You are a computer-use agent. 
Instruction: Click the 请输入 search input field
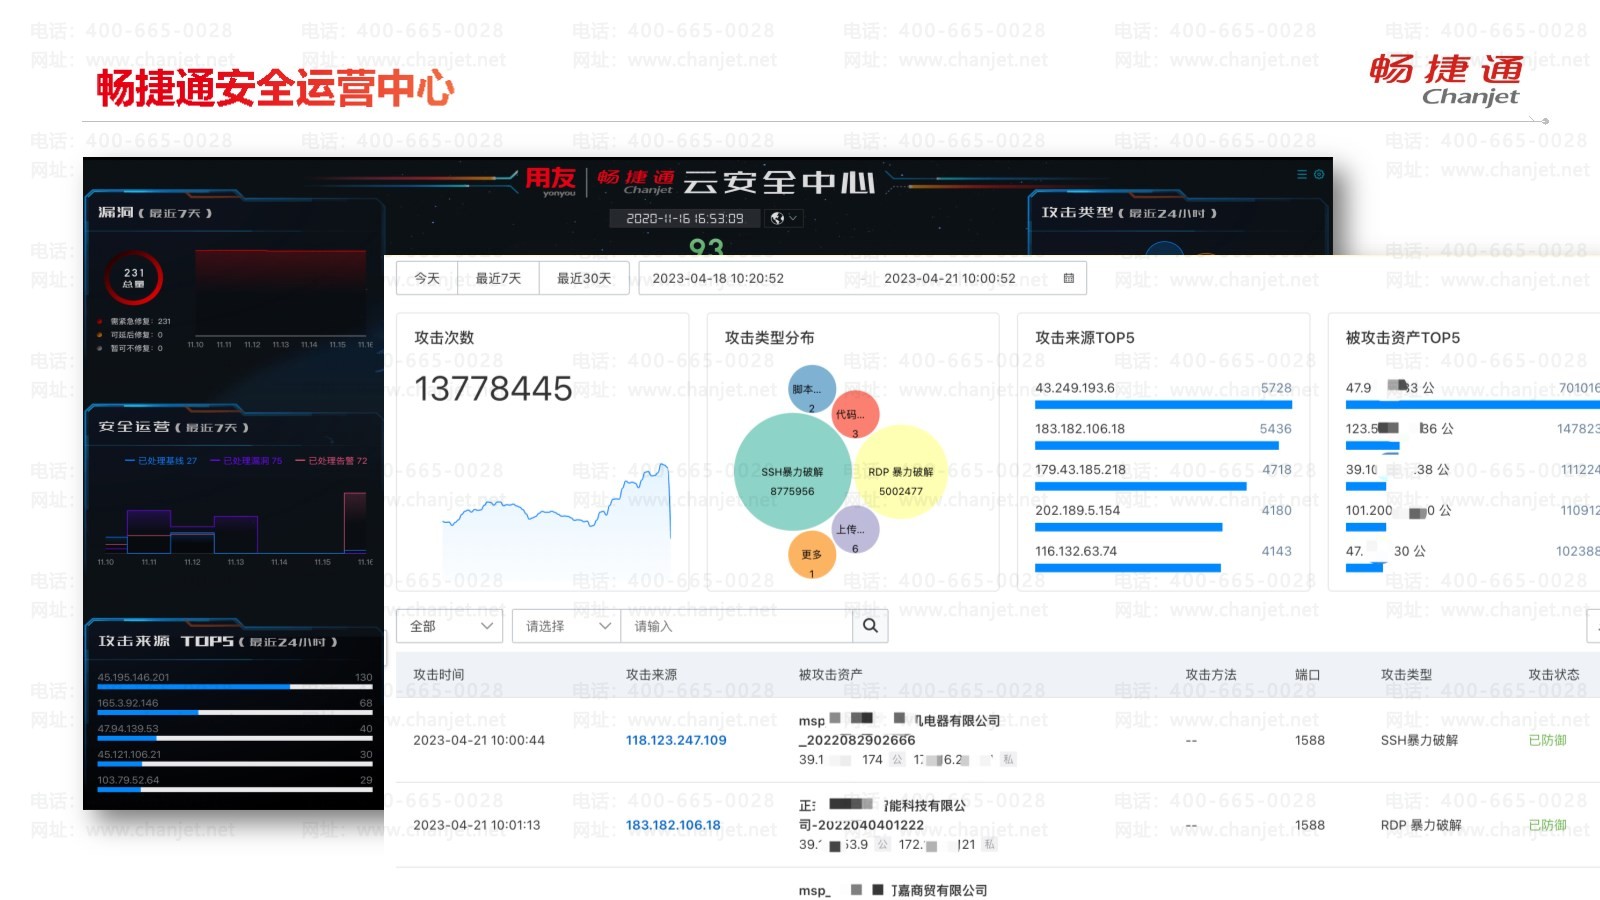point(736,626)
